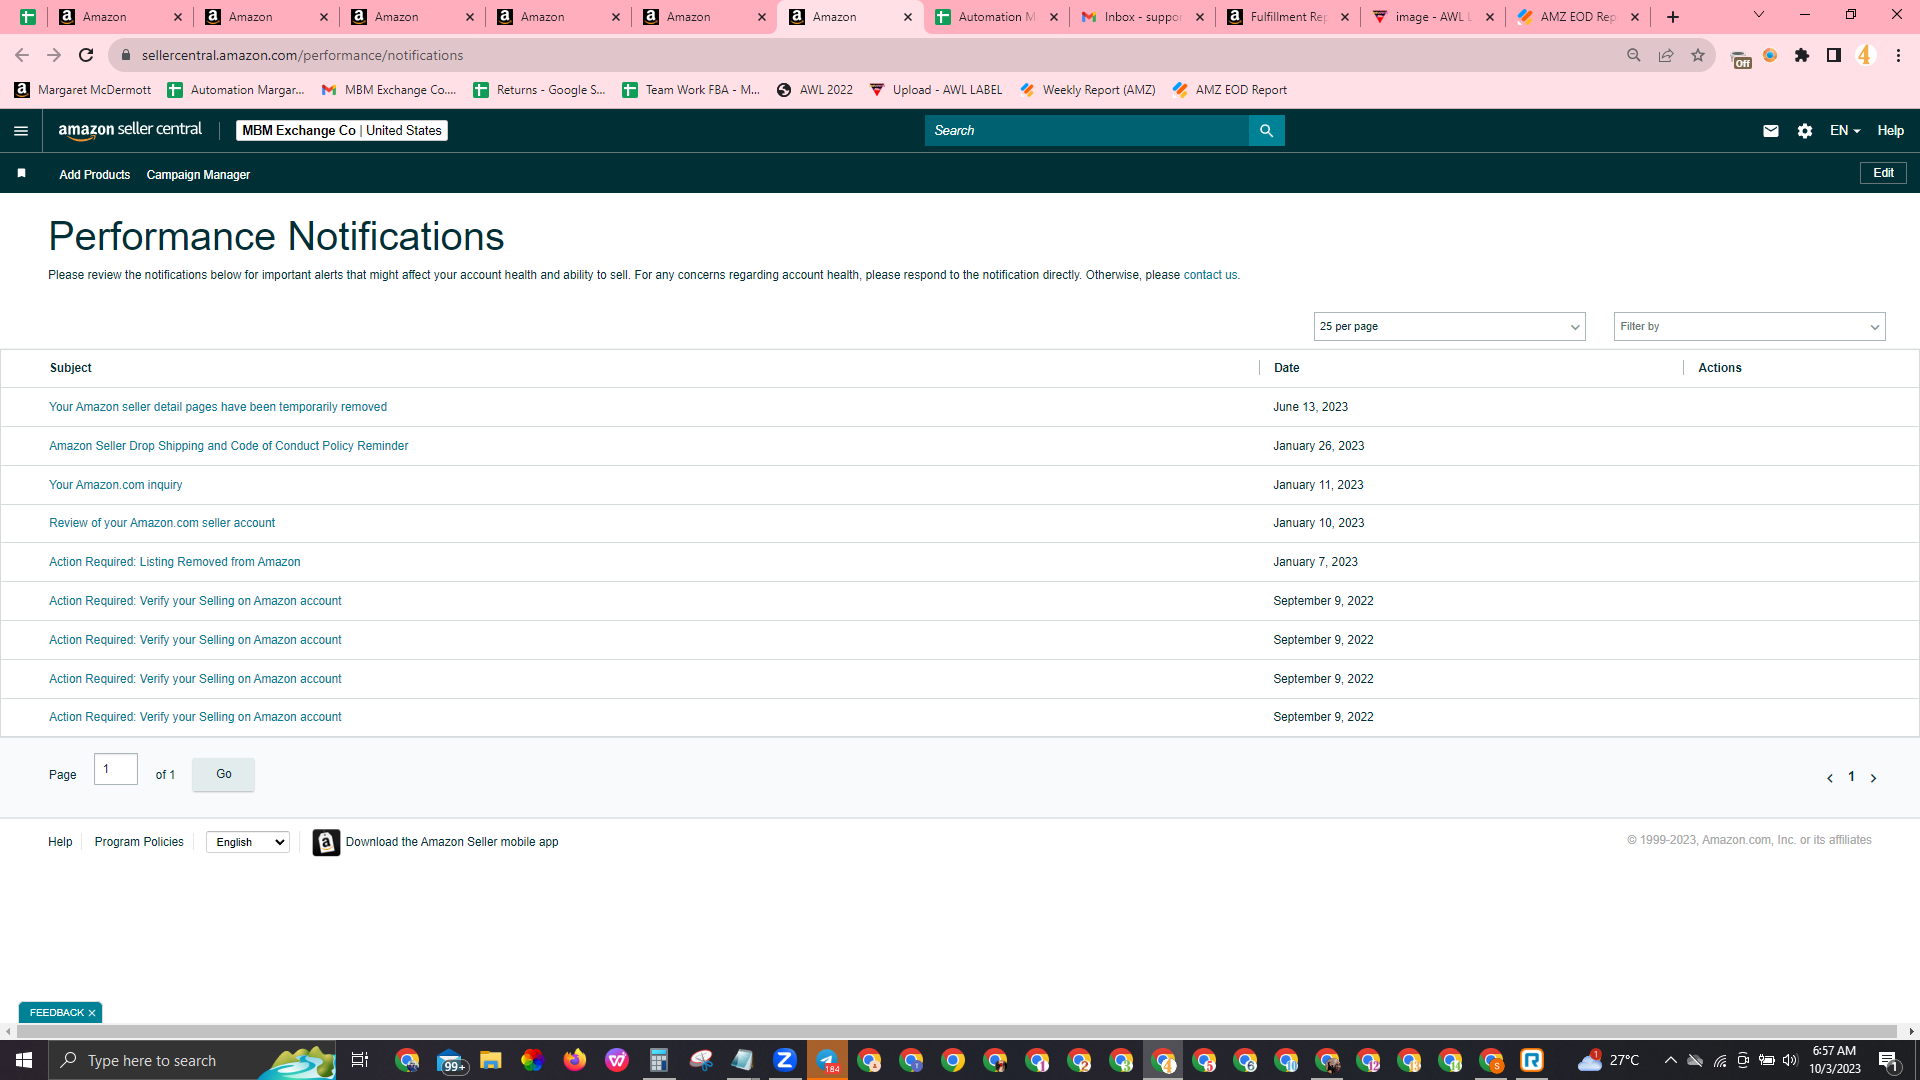Open the Your Amazon.com inquiry notification
The image size is (1920, 1080).
click(x=116, y=485)
